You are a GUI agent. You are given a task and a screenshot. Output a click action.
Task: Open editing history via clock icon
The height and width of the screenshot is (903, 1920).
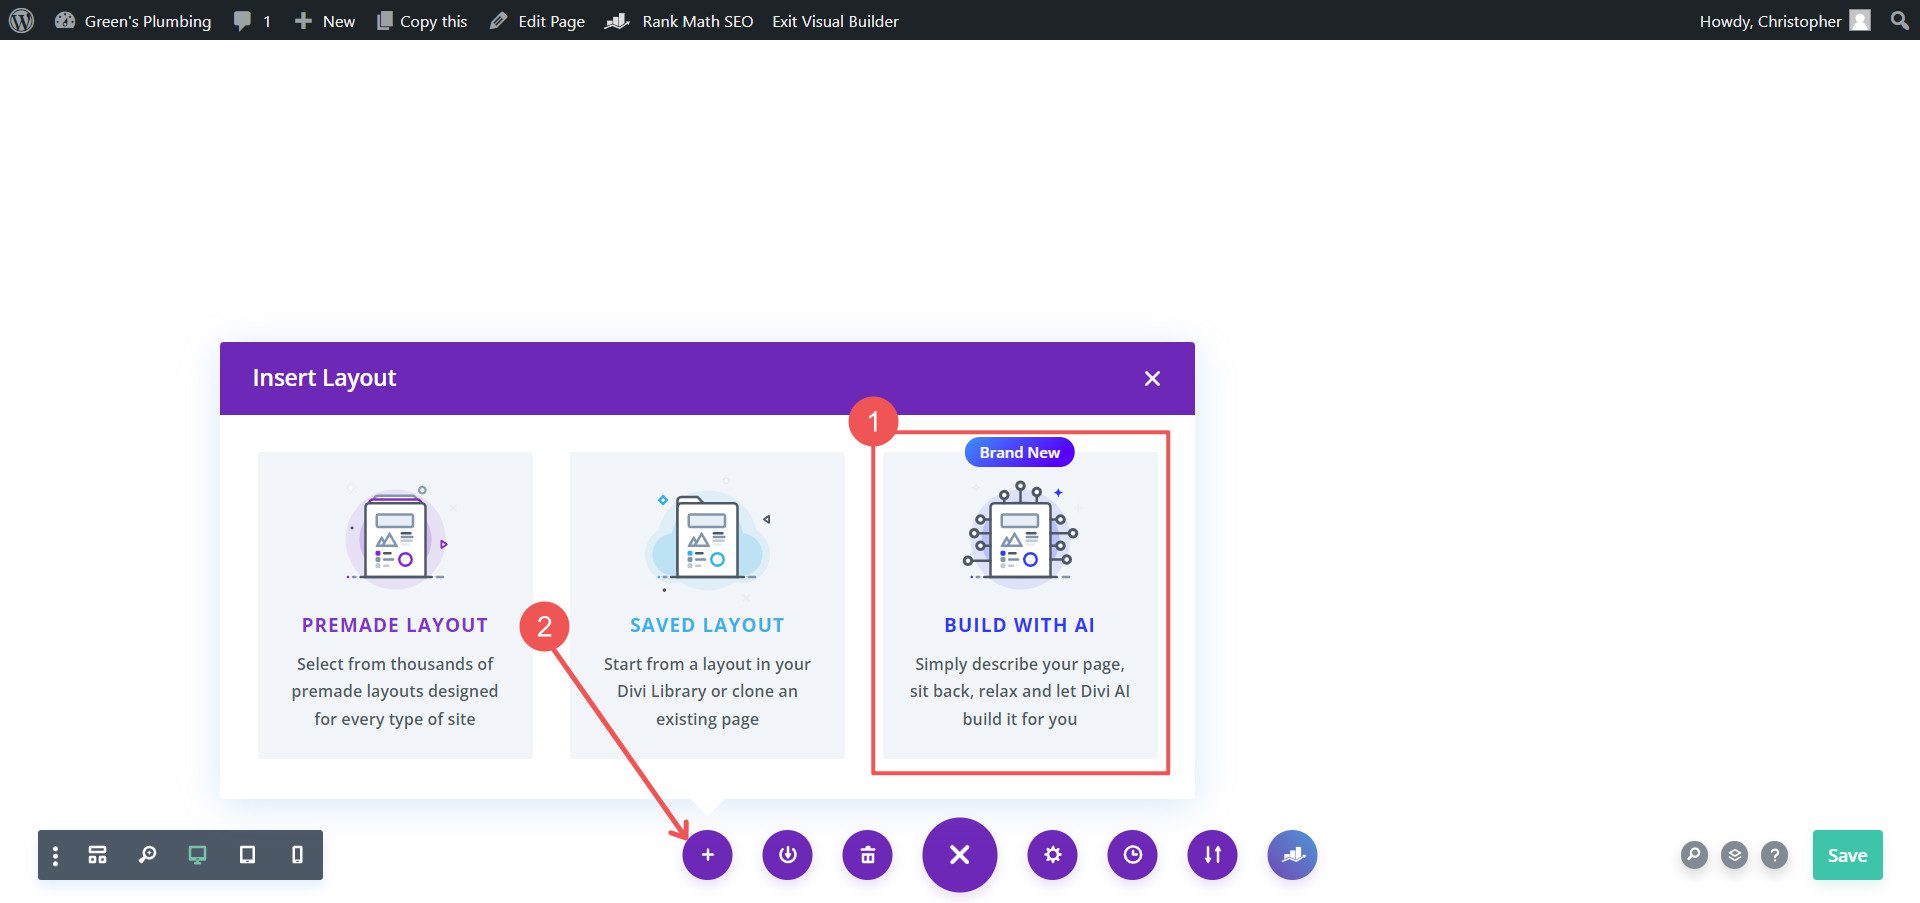click(x=1132, y=855)
